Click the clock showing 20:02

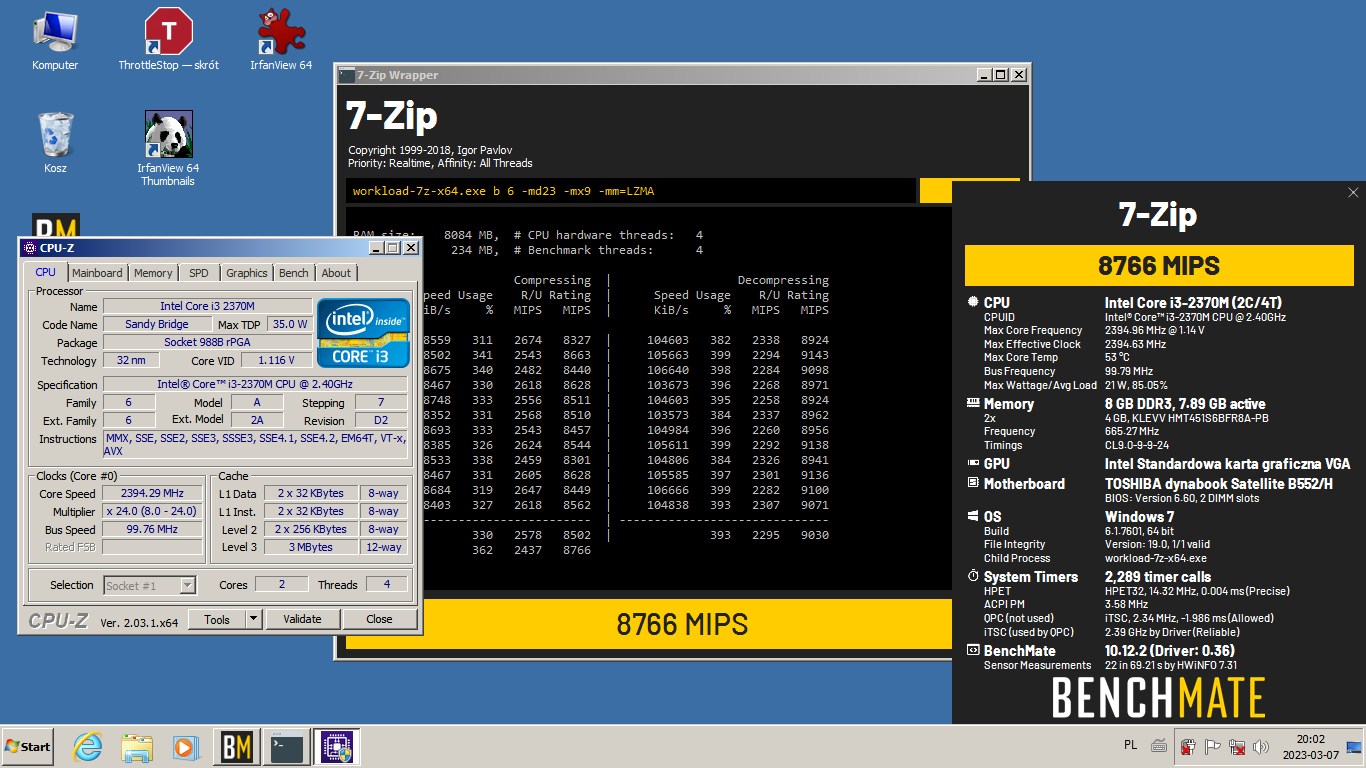point(1310,746)
